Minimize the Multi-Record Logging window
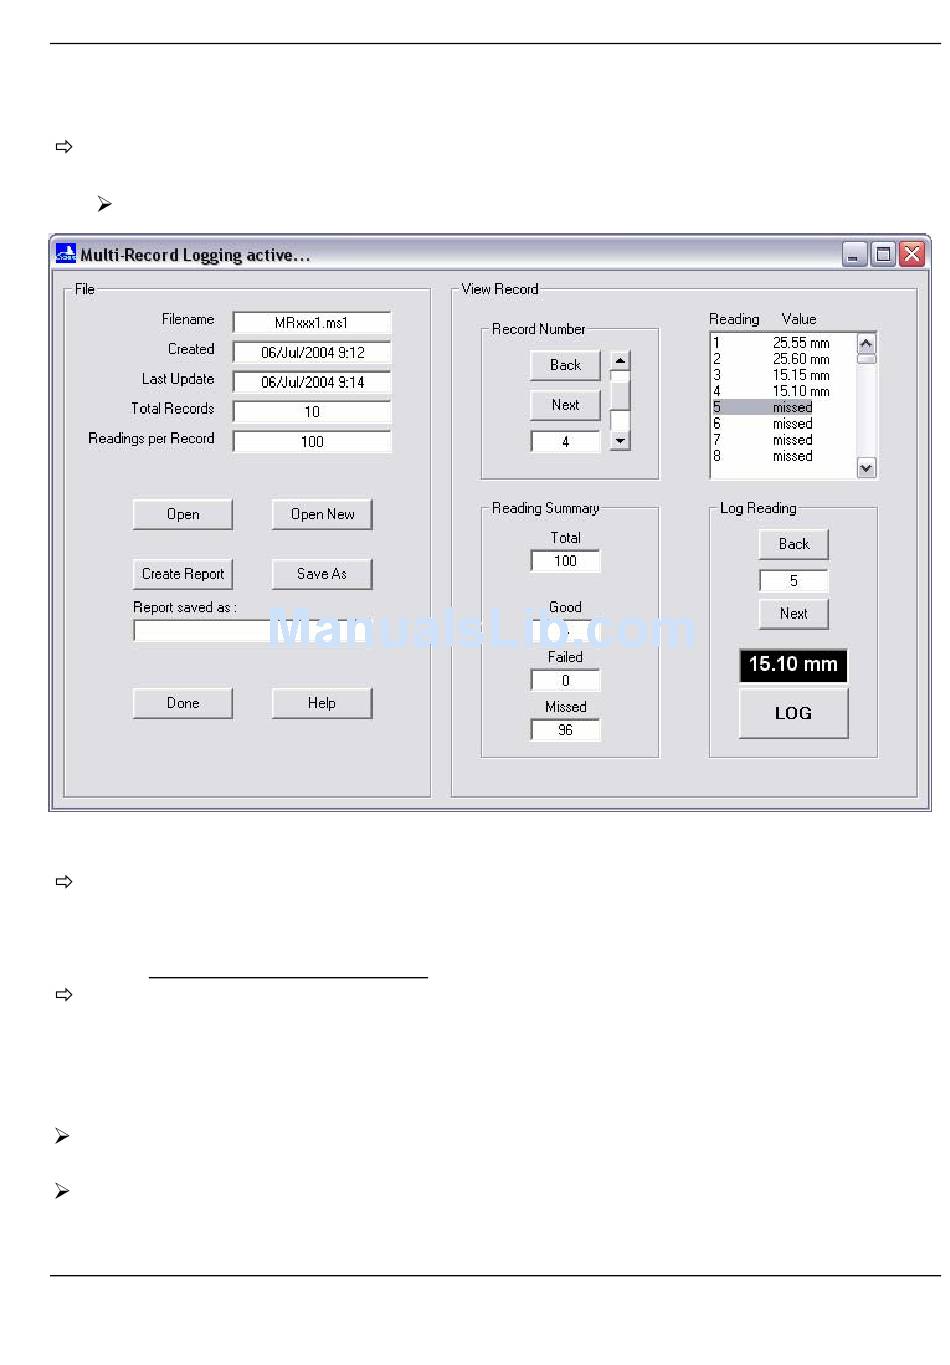This screenshot has width=950, height=1365. (854, 254)
